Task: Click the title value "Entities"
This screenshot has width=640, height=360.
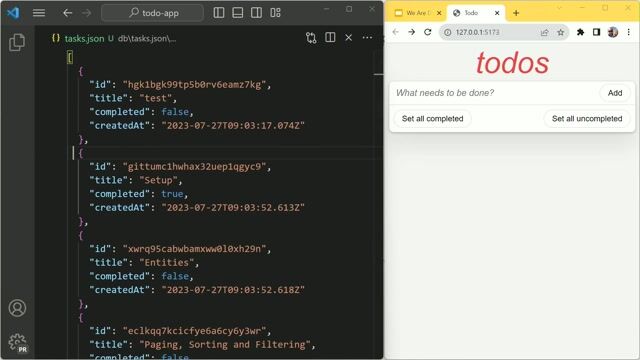Action: point(167,262)
